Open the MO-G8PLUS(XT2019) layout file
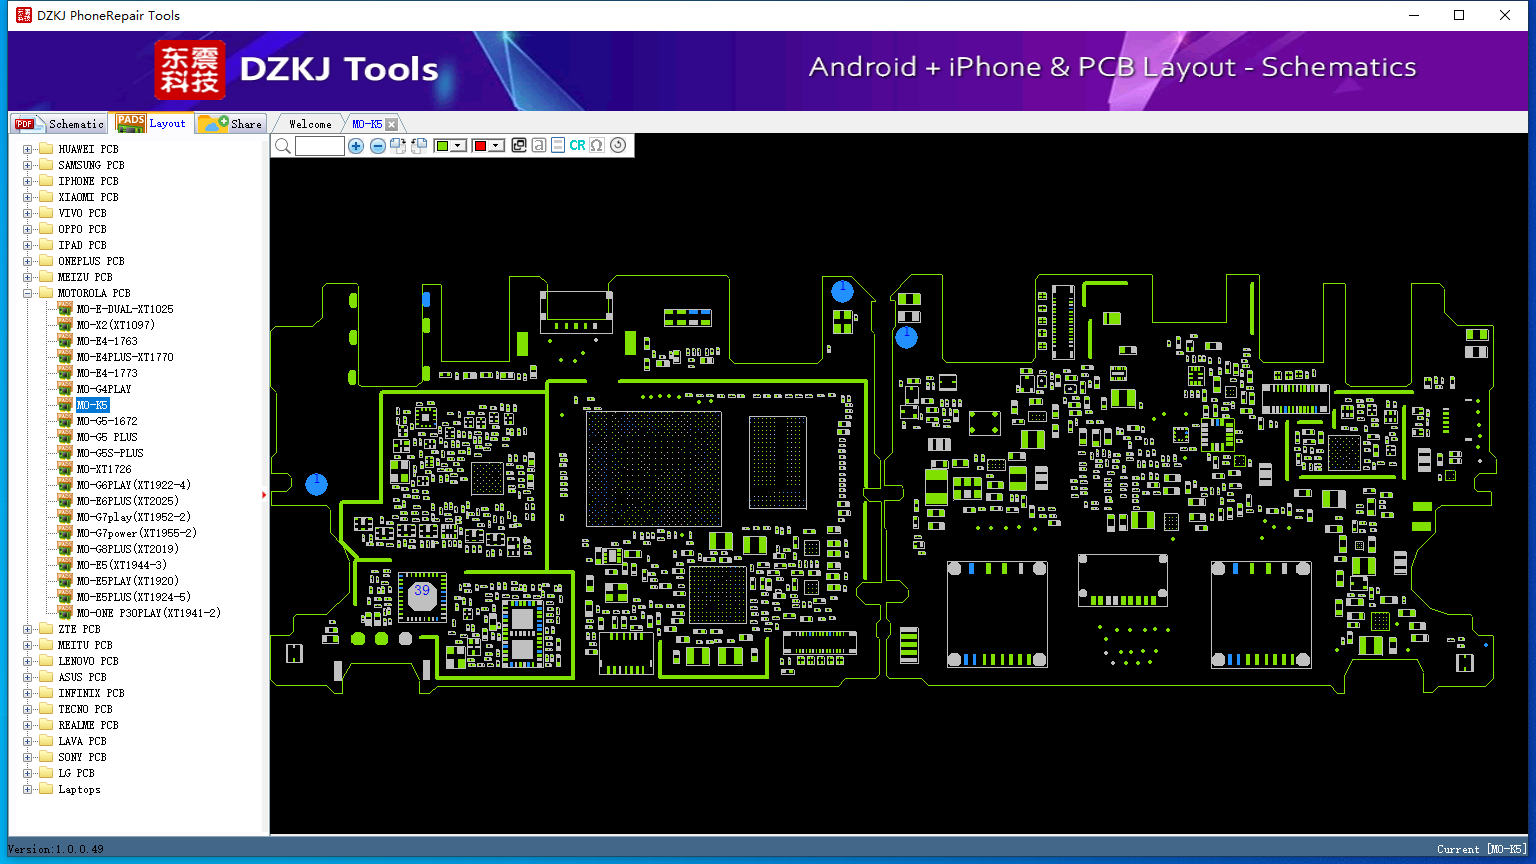The image size is (1536, 864). (x=128, y=549)
